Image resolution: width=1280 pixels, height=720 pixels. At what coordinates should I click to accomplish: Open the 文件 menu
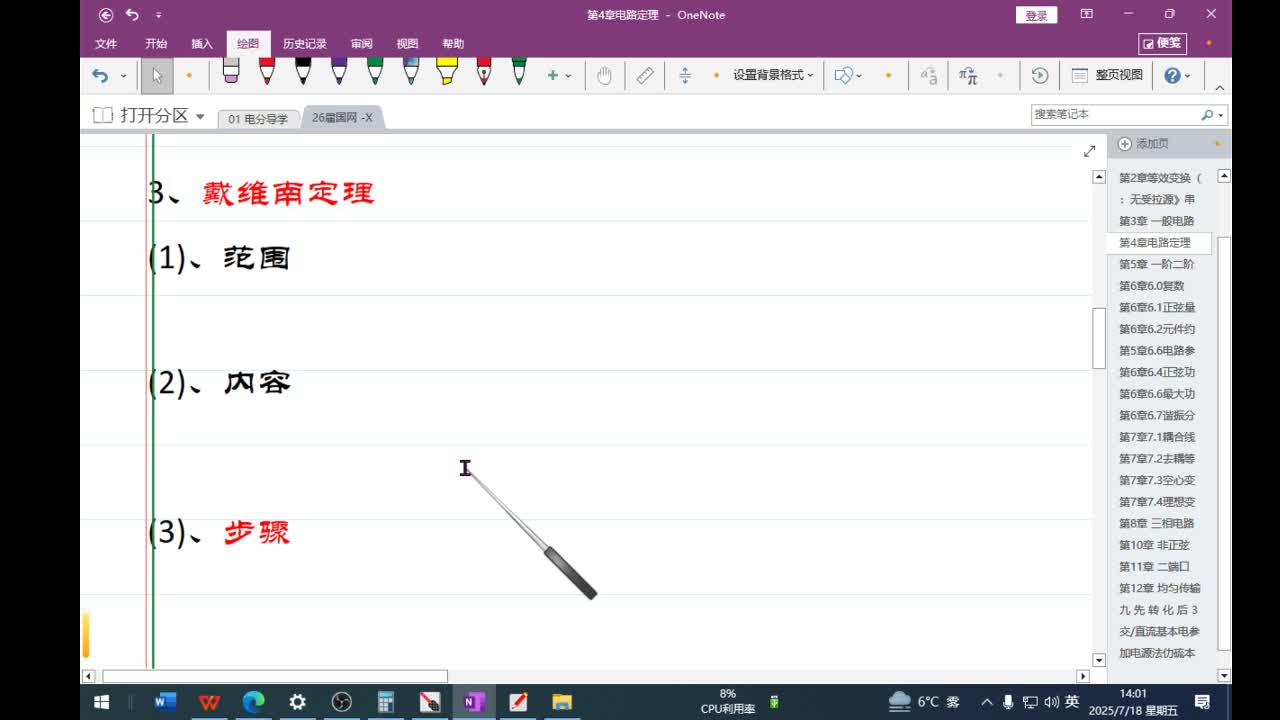106,44
